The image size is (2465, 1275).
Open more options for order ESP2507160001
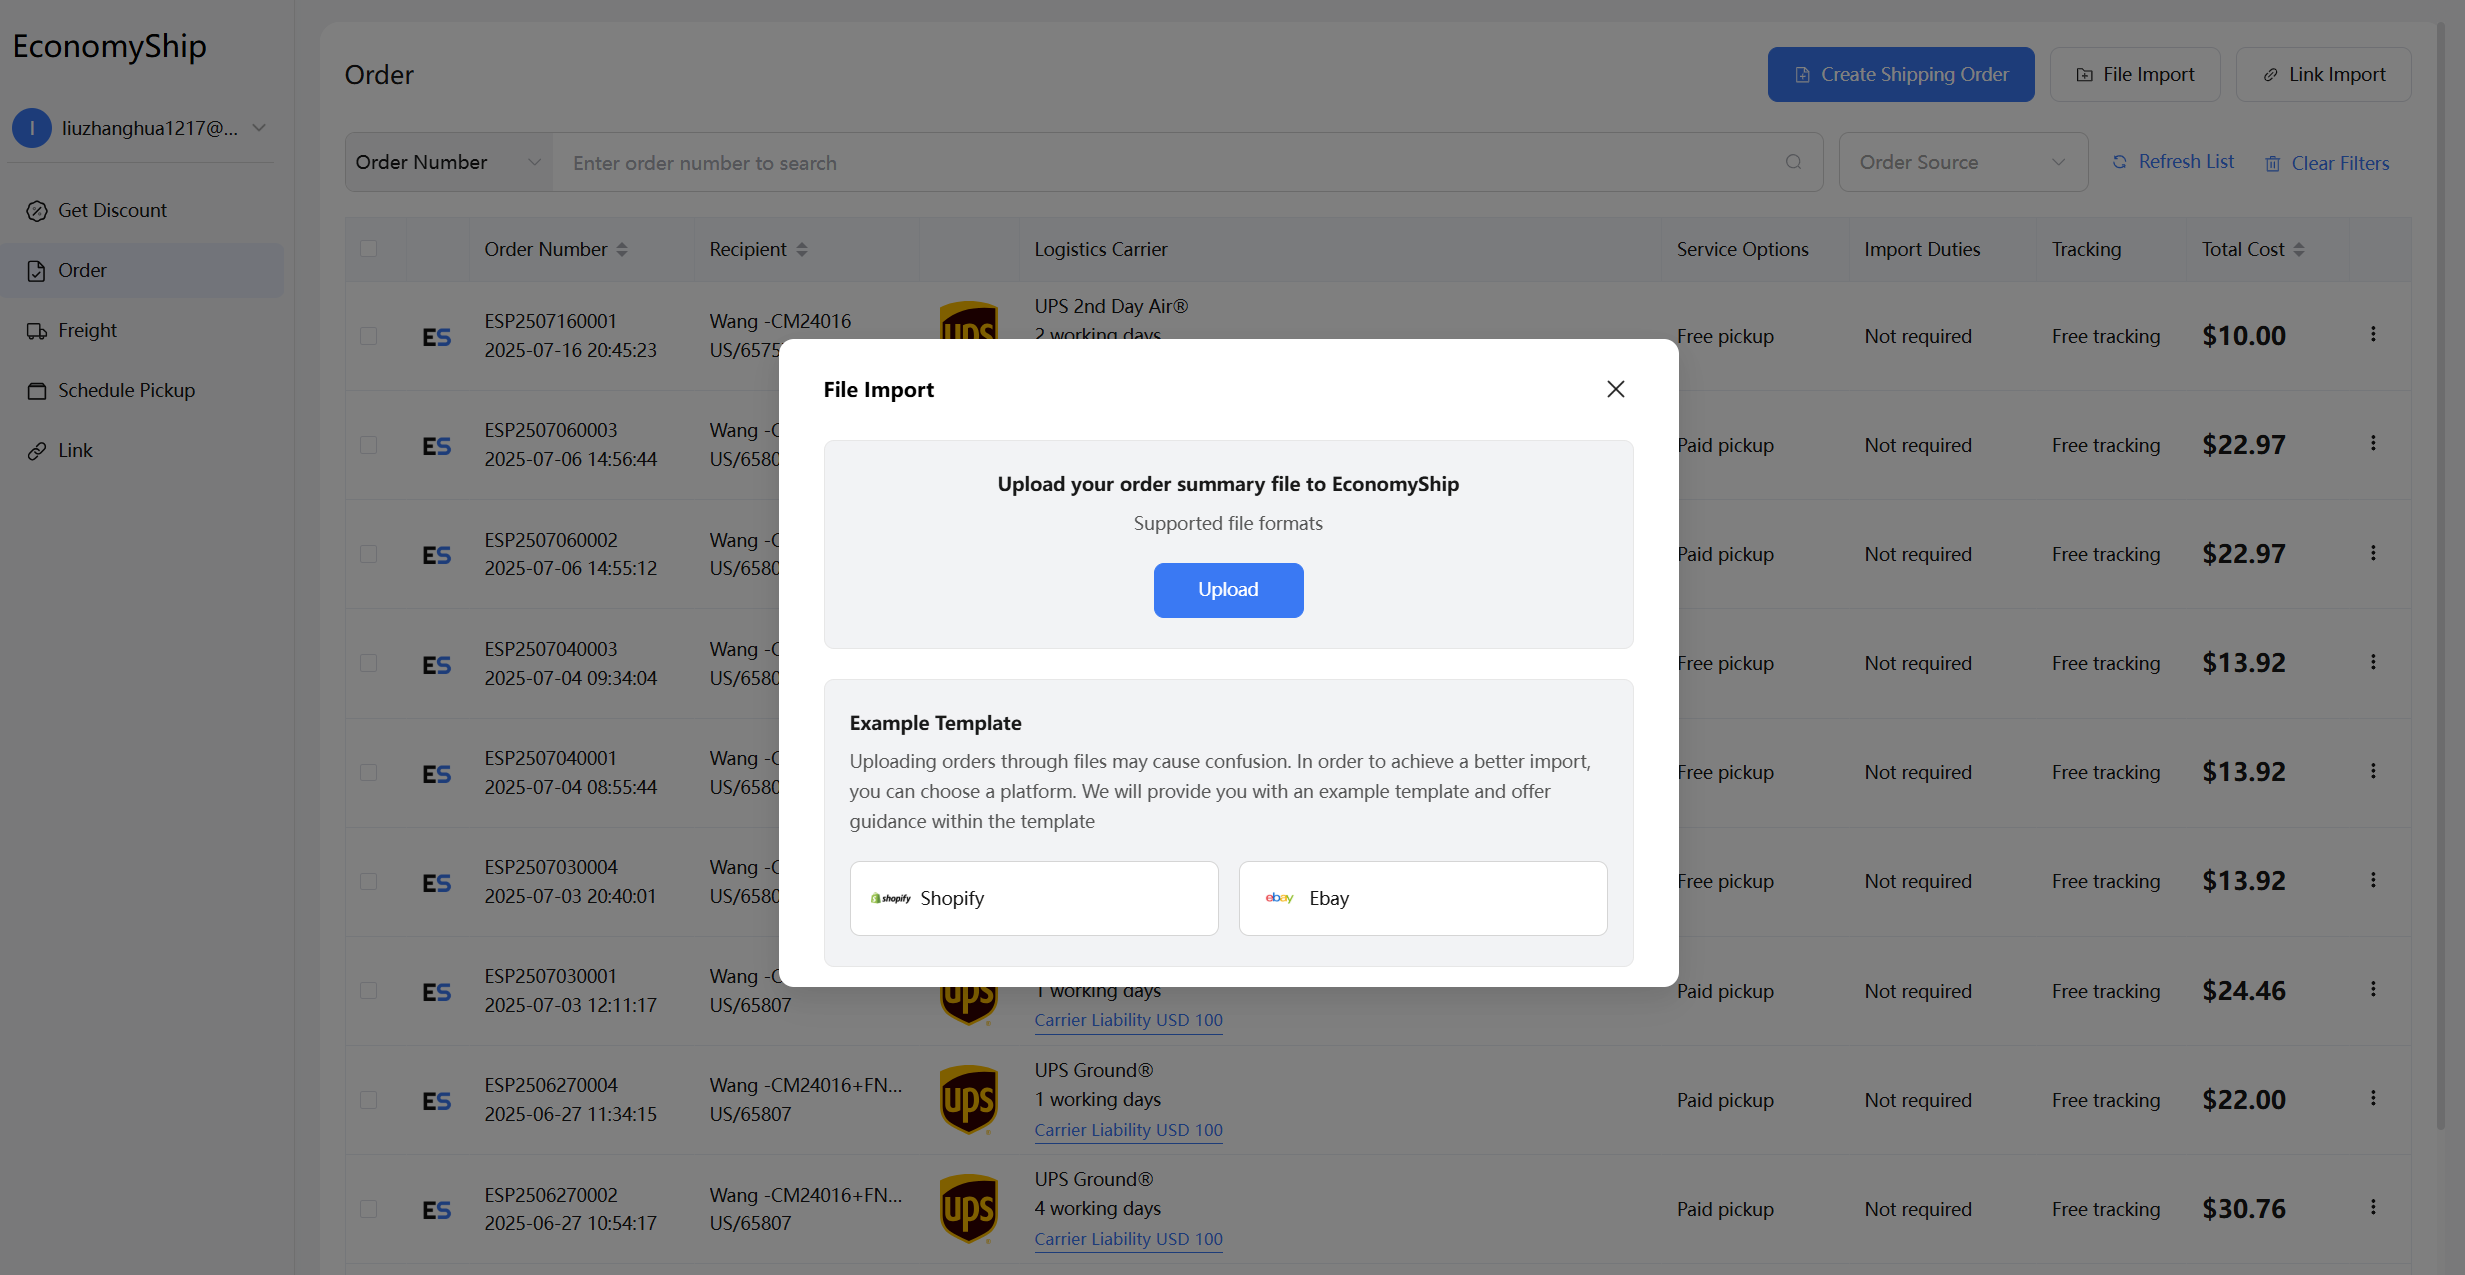[2373, 335]
